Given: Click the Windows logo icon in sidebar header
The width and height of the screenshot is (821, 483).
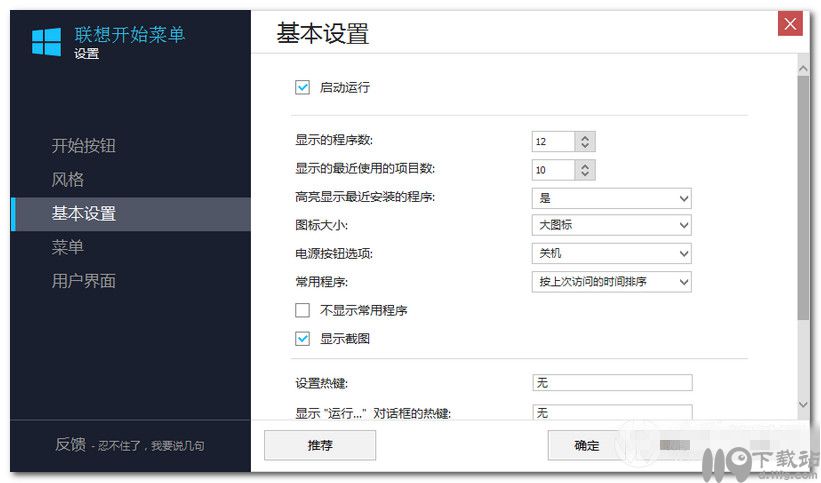Looking at the screenshot, I should 46,42.
